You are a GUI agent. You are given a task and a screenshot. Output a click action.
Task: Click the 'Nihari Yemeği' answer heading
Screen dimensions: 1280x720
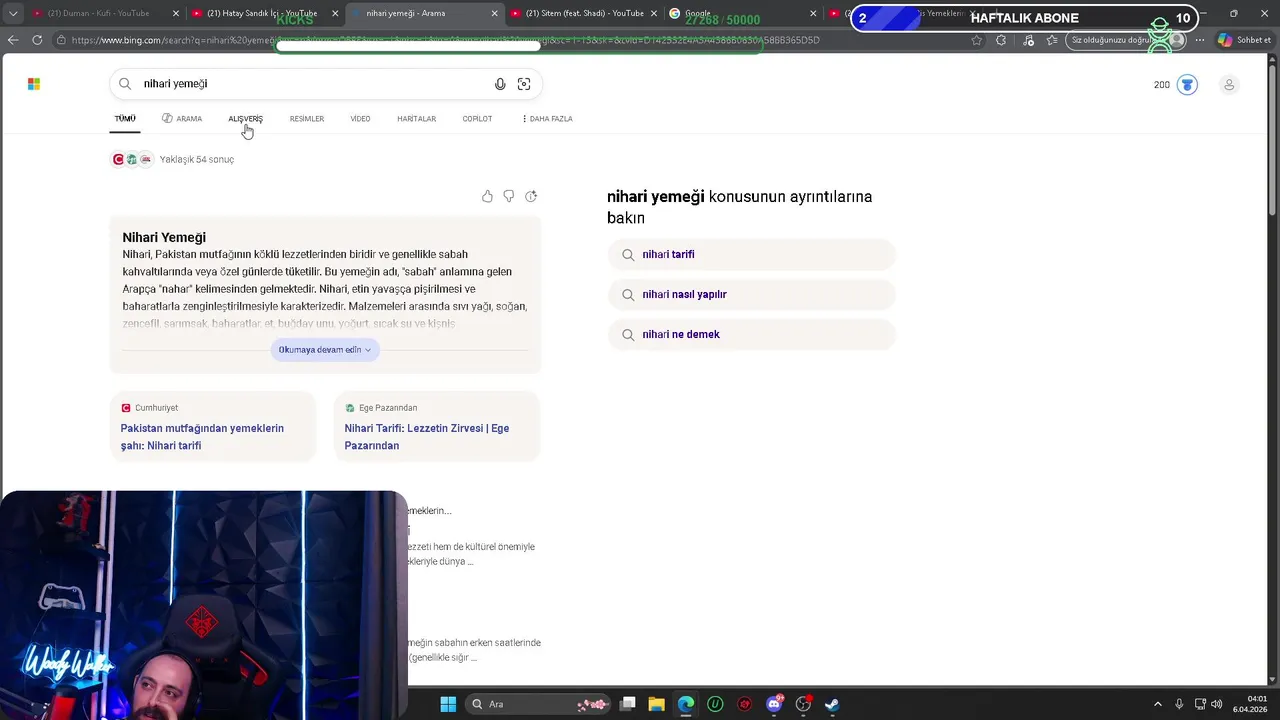pyautogui.click(x=164, y=237)
